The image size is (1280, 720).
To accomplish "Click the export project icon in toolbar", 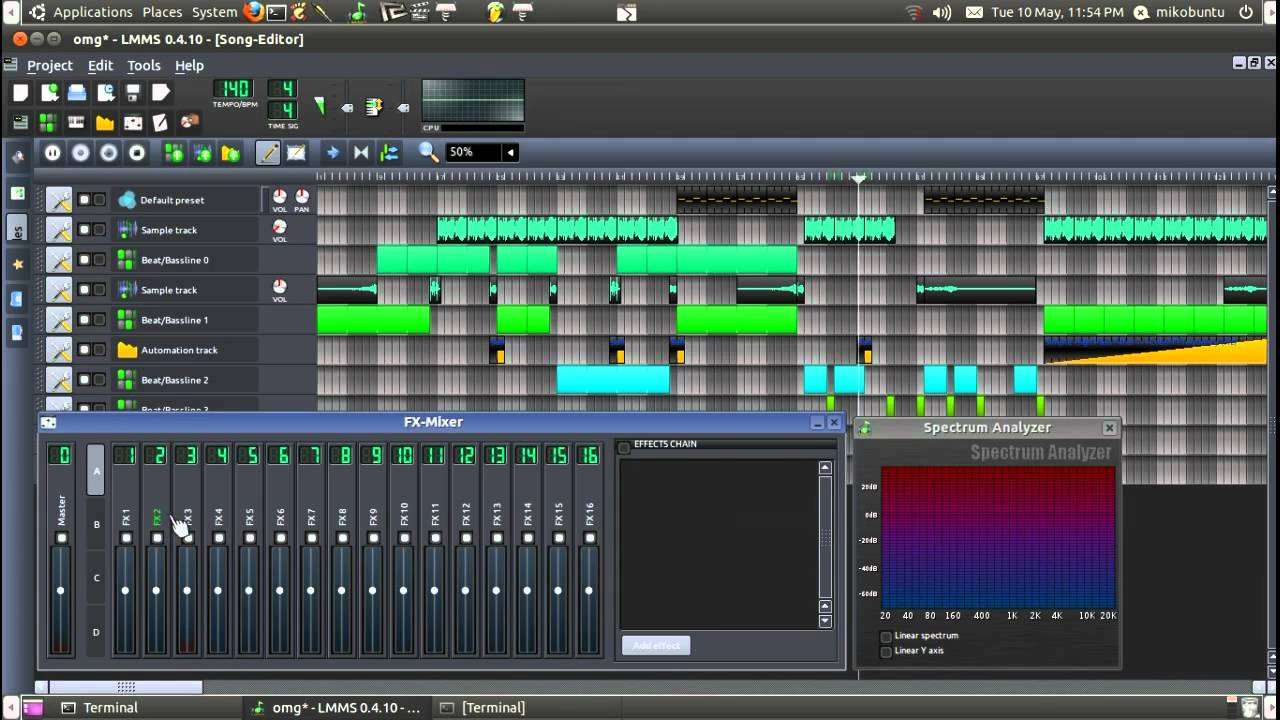I will coord(161,93).
